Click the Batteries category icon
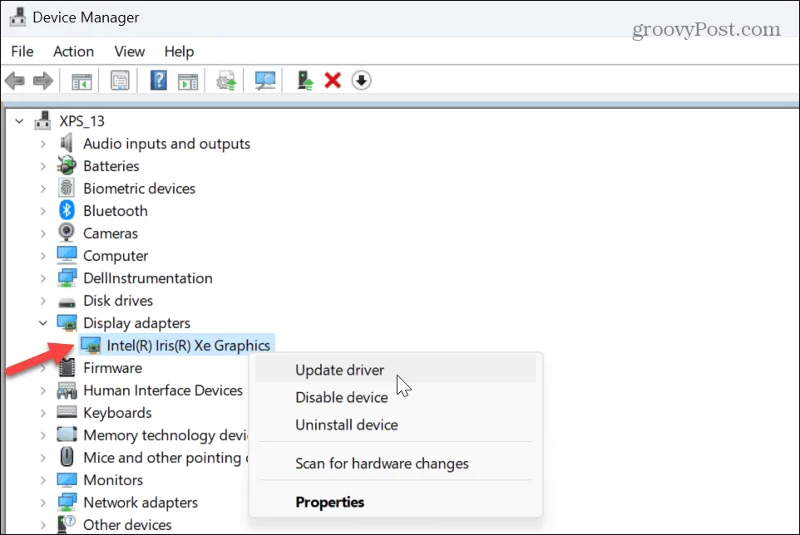 coord(66,166)
